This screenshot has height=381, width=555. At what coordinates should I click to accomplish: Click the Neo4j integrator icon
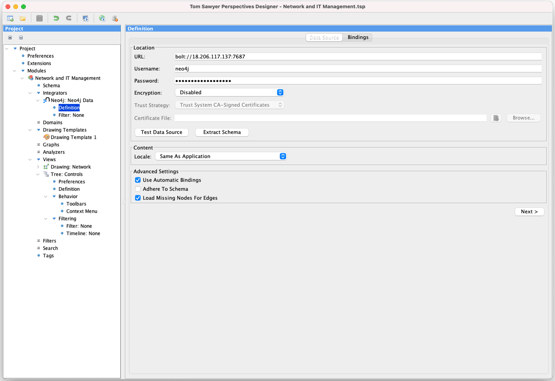46,100
